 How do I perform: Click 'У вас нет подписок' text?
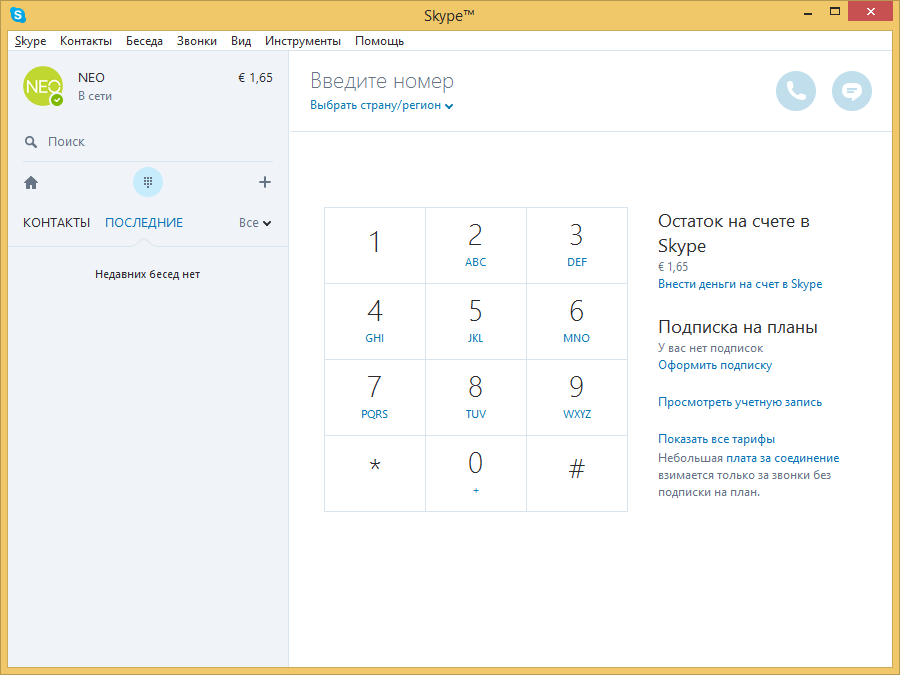(x=711, y=348)
